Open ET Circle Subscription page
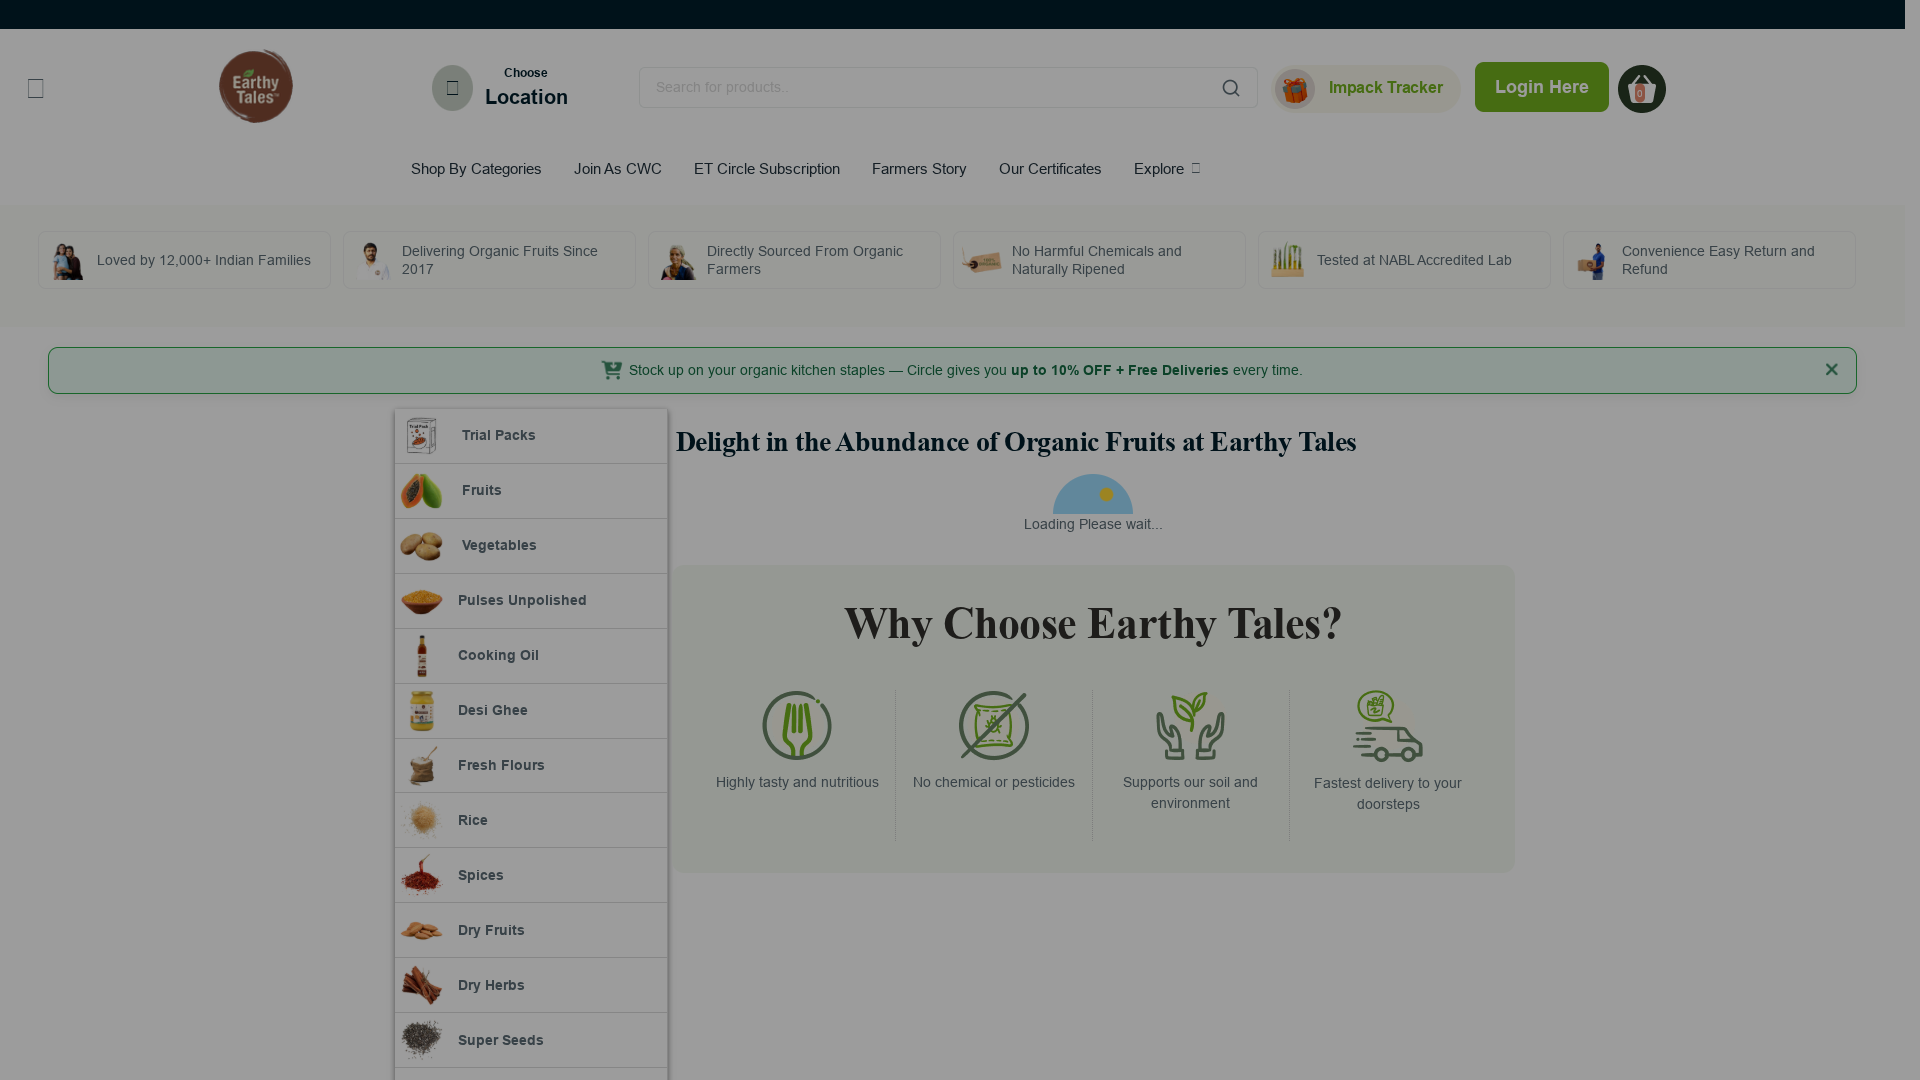 (766, 169)
